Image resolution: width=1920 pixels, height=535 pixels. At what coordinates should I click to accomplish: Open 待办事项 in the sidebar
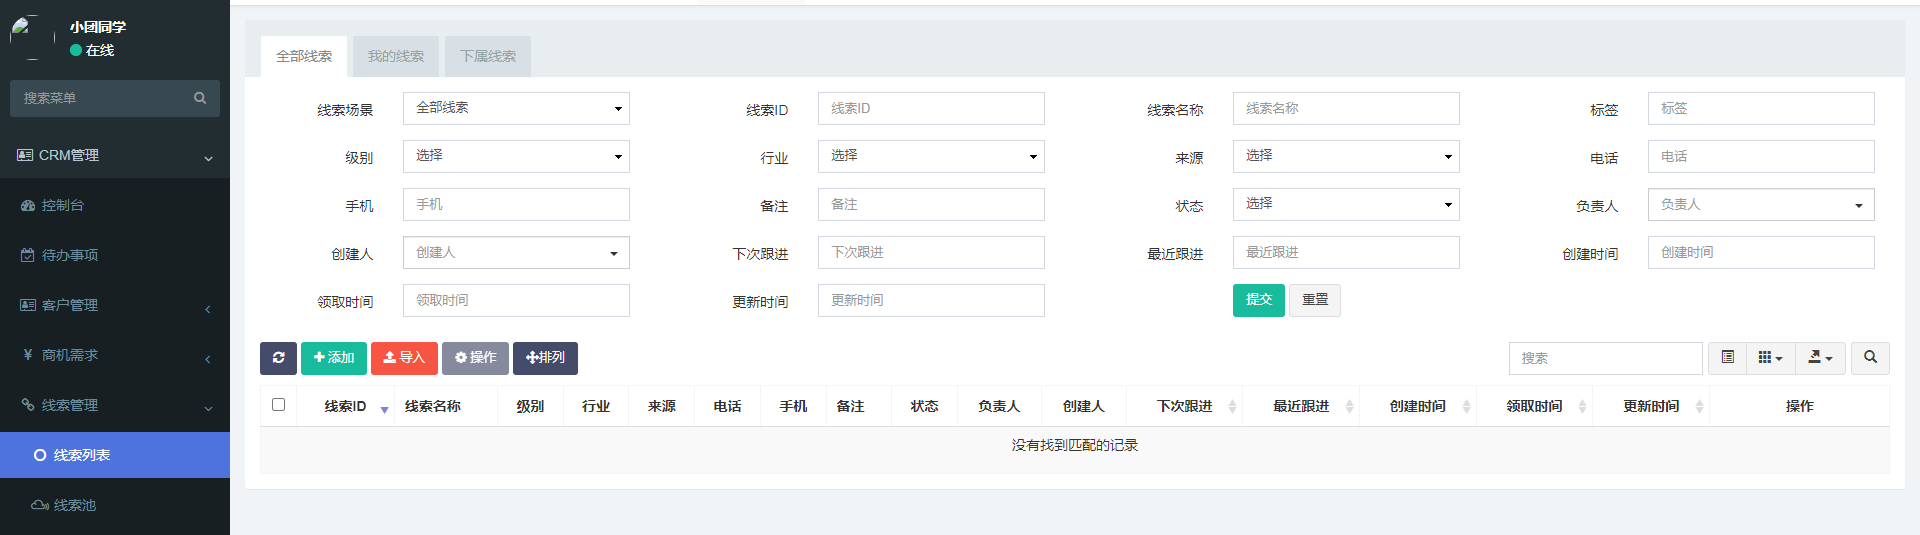(115, 255)
